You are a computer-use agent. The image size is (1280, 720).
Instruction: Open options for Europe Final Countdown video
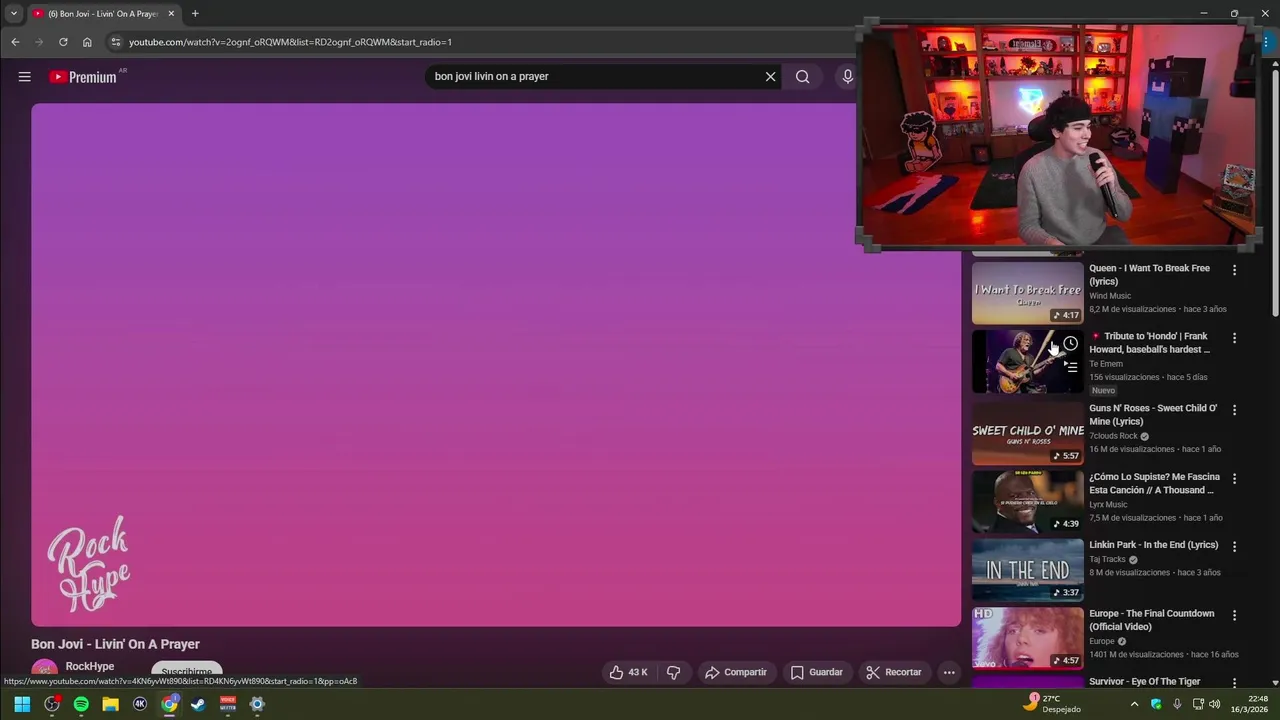coord(1234,615)
